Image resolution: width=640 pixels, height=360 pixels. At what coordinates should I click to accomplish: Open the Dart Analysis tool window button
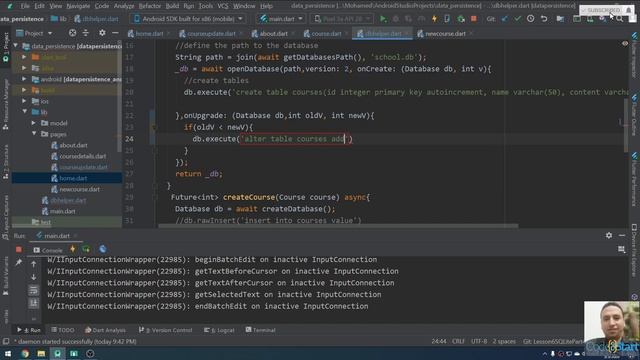pyautogui.click(x=106, y=330)
